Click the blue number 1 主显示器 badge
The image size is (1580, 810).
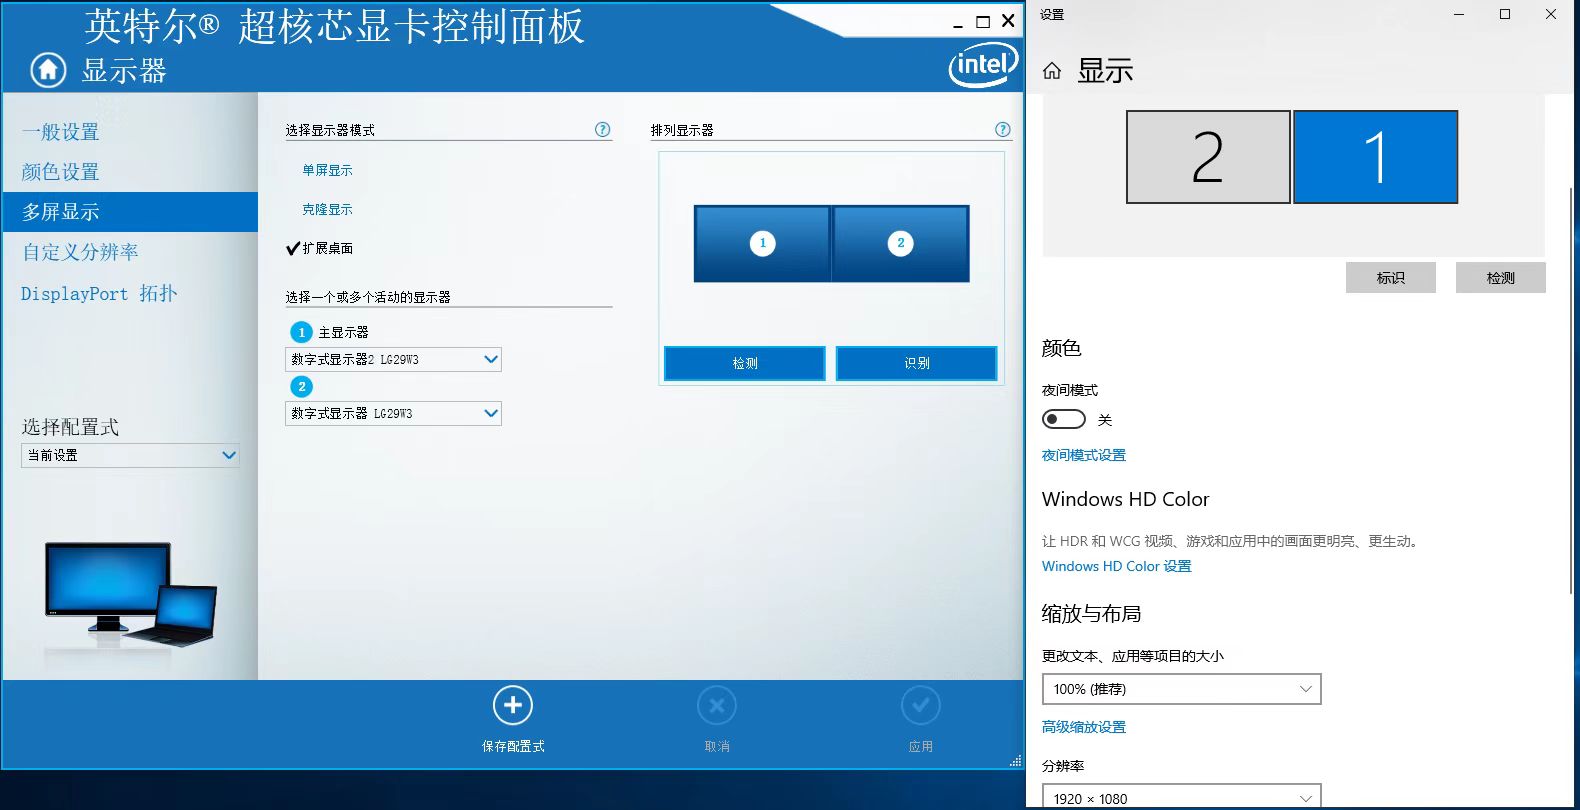(x=301, y=332)
